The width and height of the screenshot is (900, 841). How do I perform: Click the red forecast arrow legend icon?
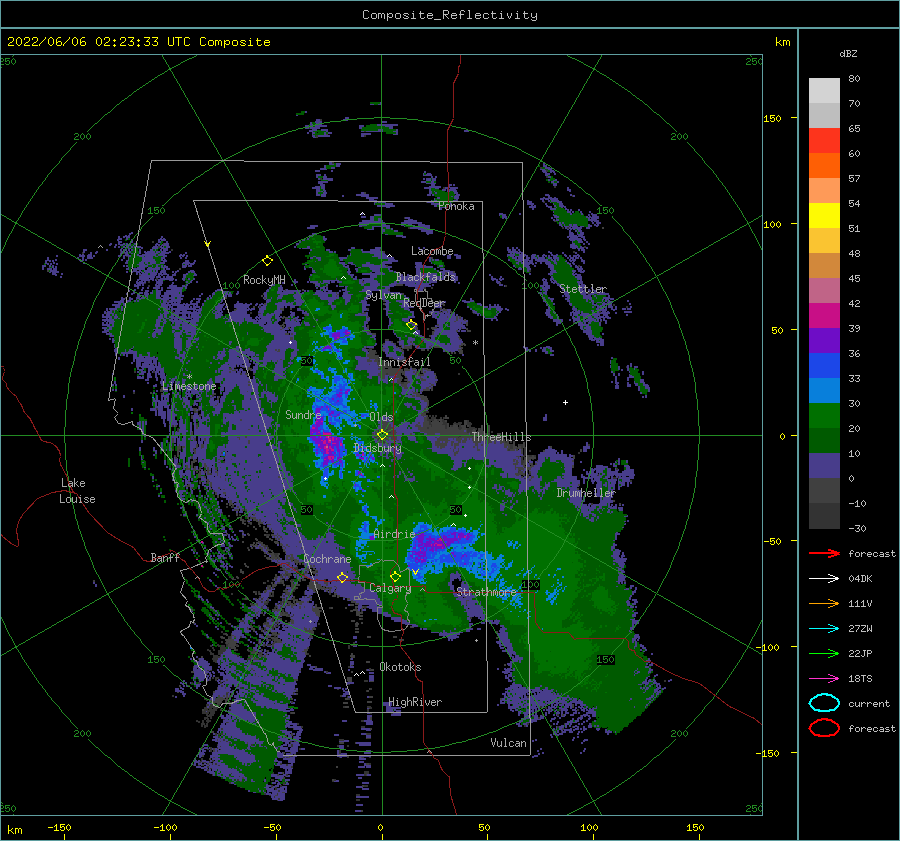pos(824,553)
